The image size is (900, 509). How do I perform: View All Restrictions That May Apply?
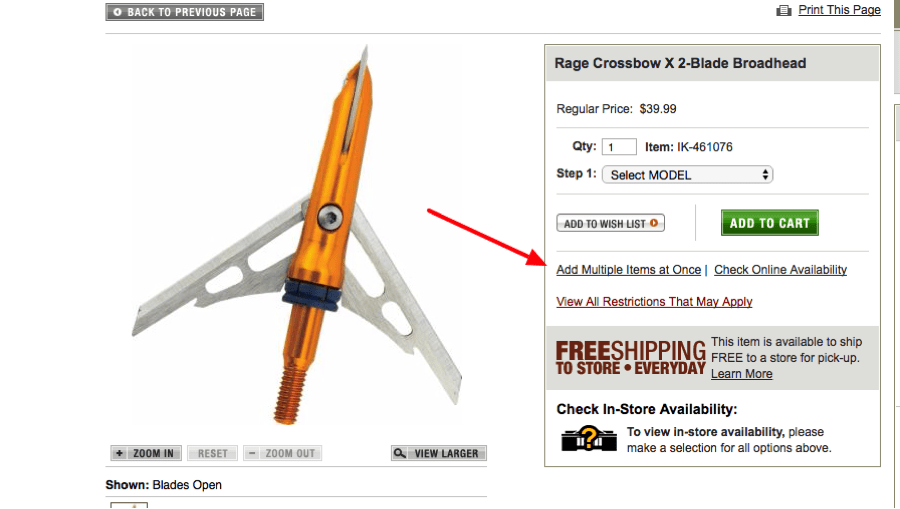pos(654,302)
